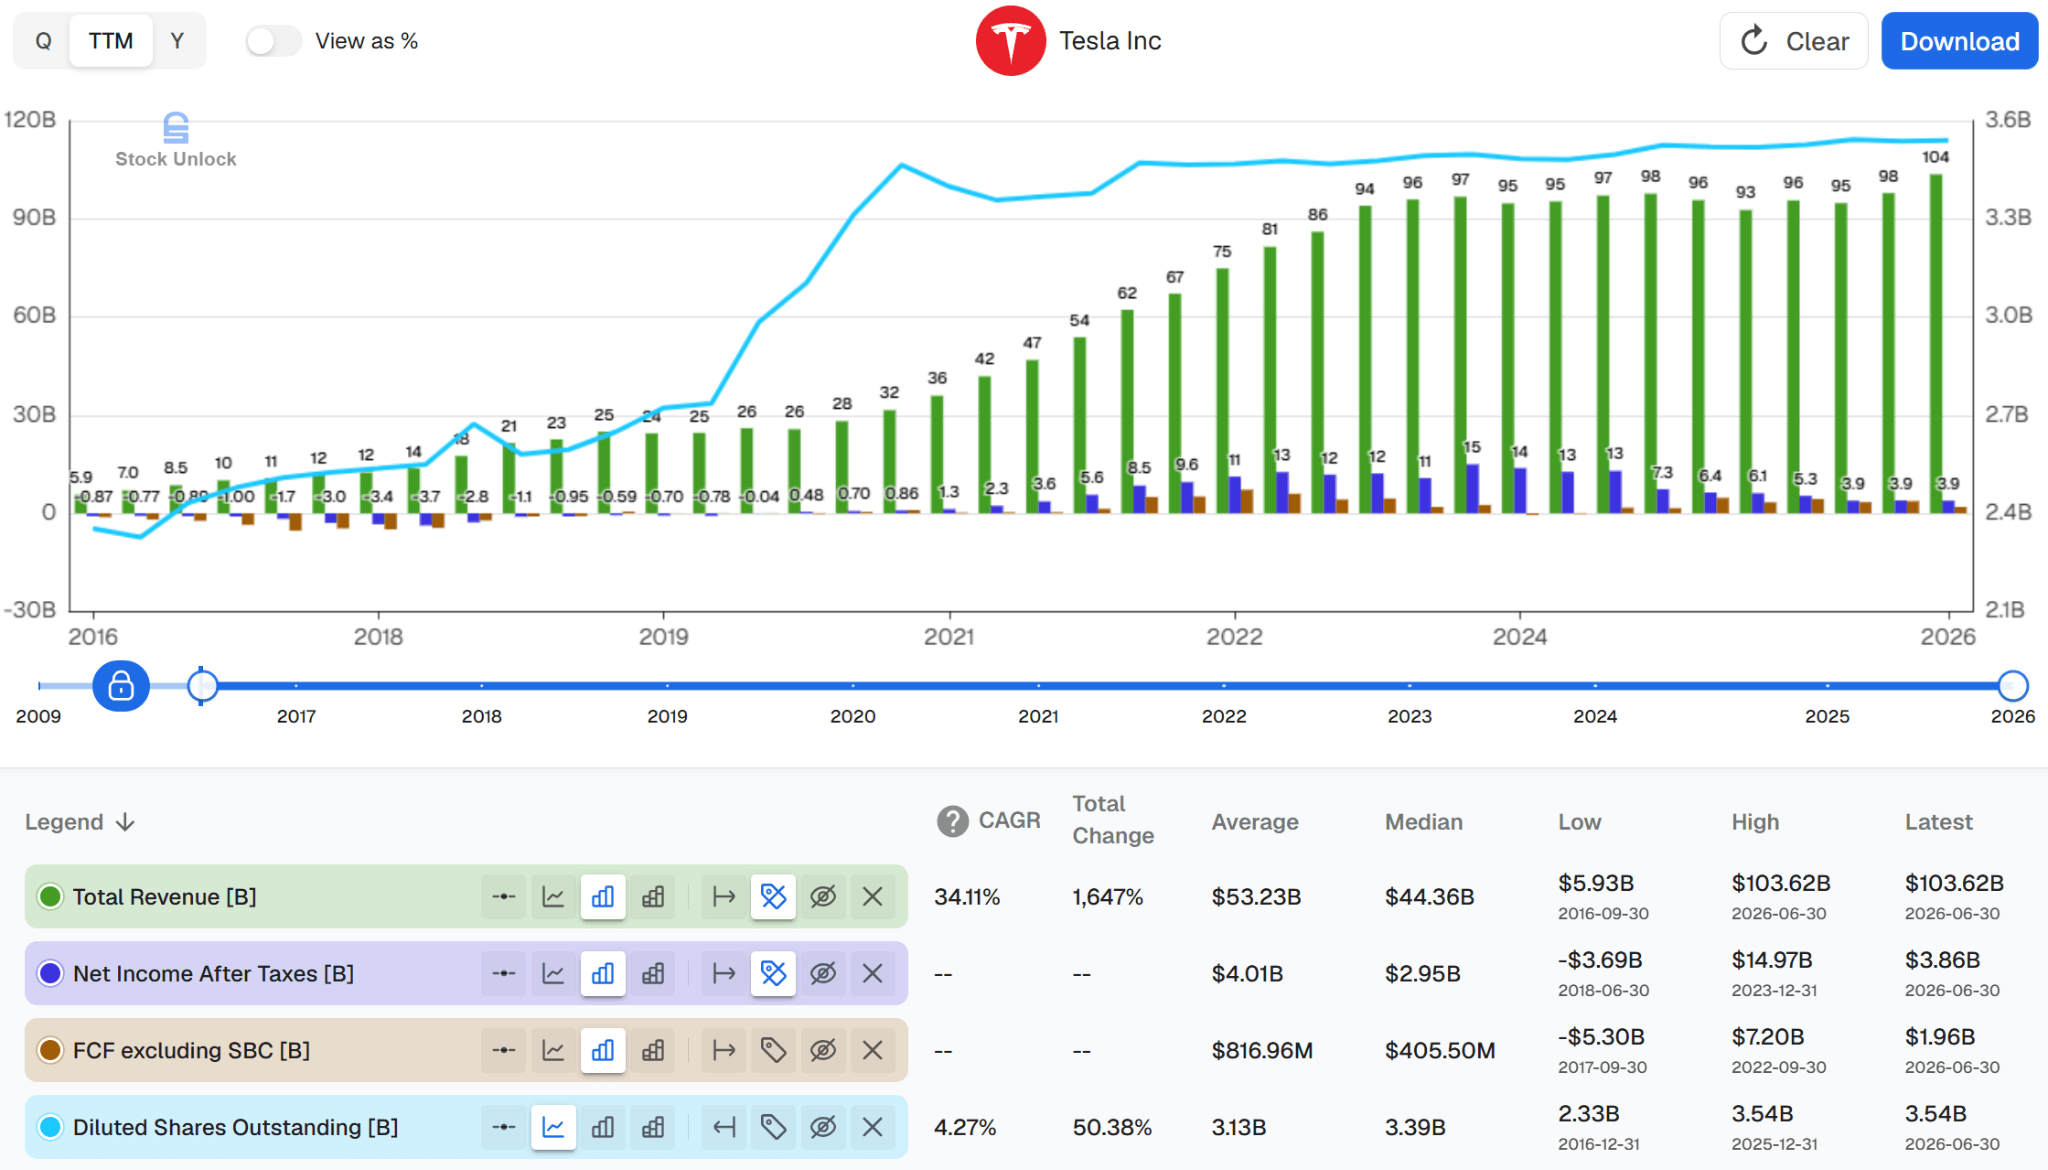2048x1170 pixels.
Task: Select bar chart icon for Diluted Shares Outstanding
Action: point(603,1127)
